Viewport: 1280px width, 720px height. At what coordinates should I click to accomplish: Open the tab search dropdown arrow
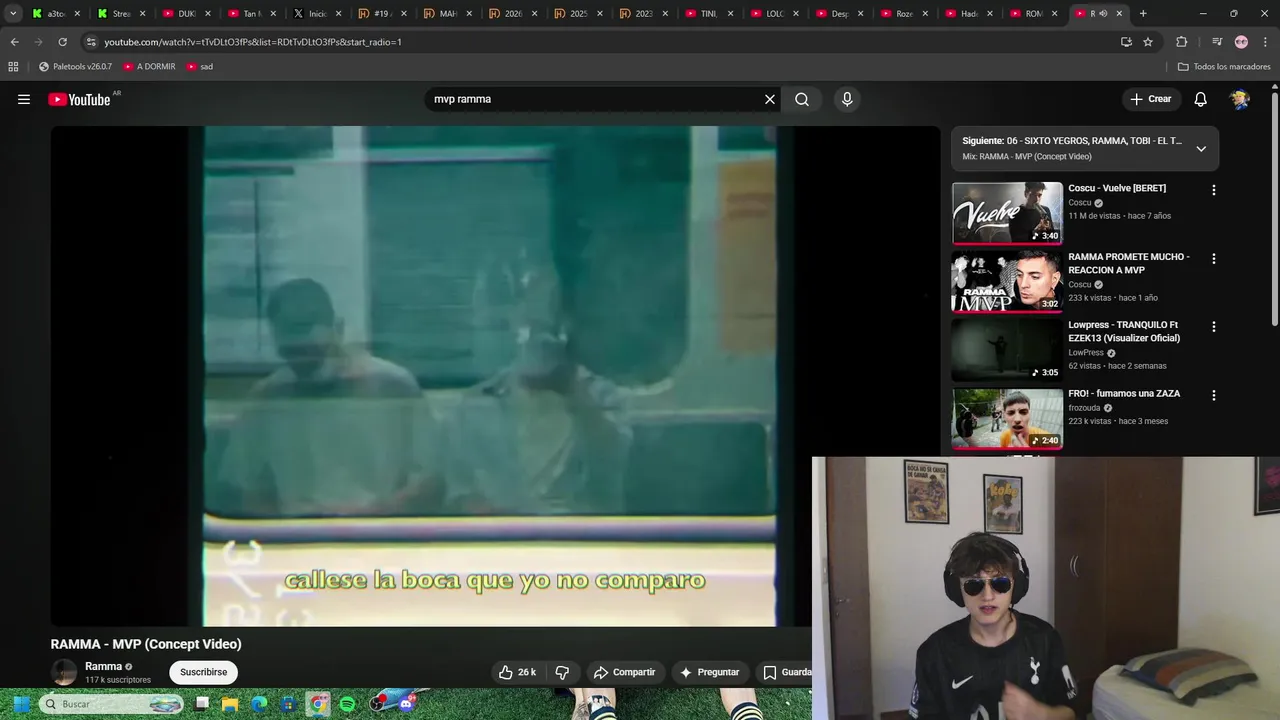(13, 13)
